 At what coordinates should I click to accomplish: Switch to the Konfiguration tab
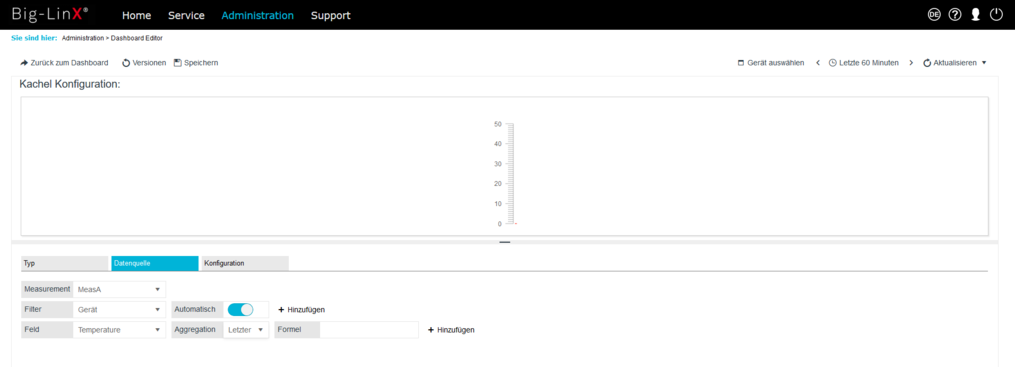tap(245, 263)
